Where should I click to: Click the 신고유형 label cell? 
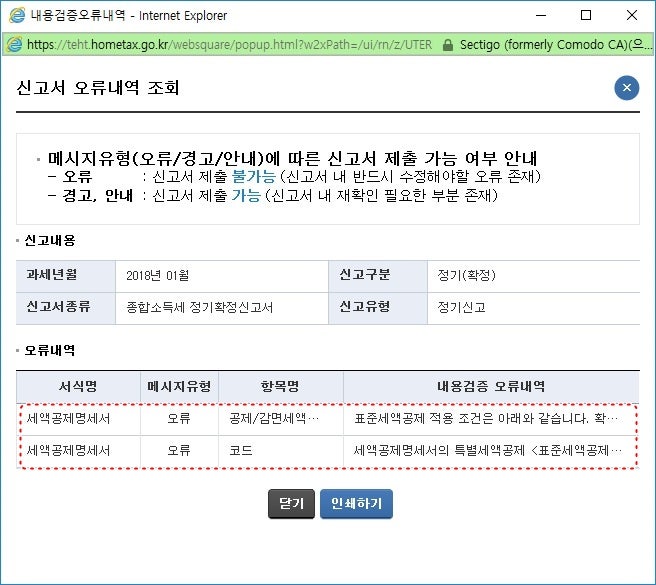[378, 308]
